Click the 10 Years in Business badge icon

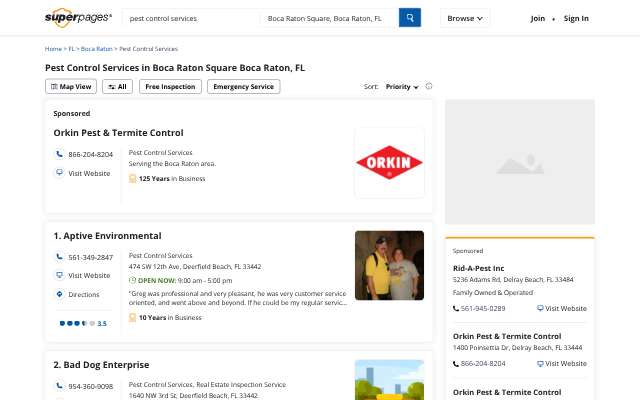coord(133,317)
